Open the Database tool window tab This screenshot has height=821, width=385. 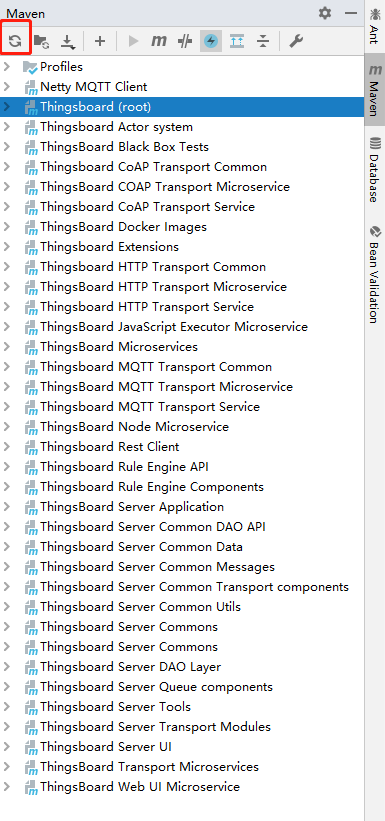point(375,170)
